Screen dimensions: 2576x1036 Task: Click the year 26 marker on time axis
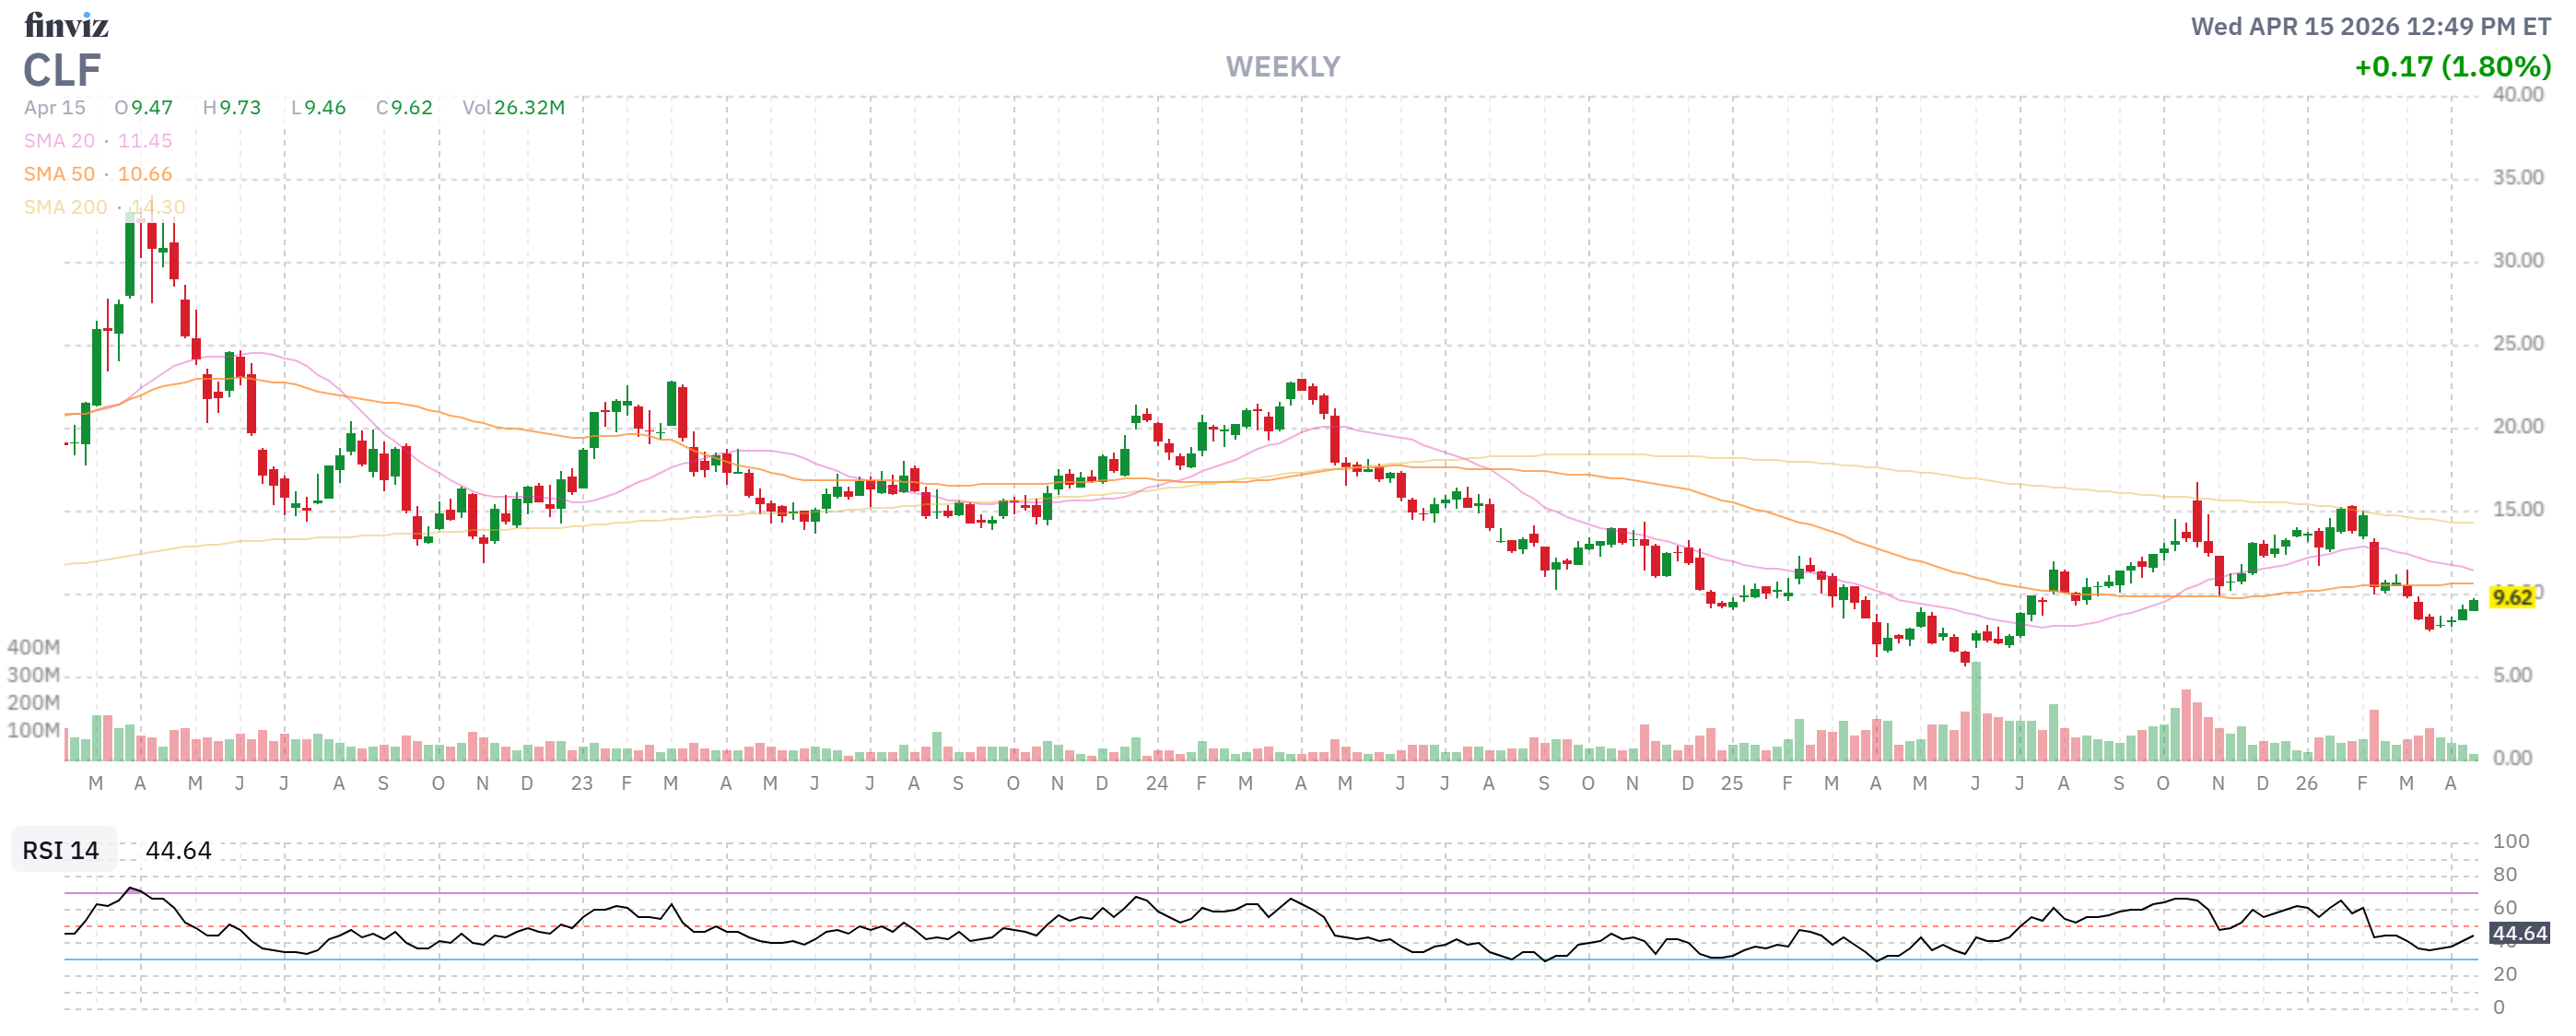[x=2306, y=784]
